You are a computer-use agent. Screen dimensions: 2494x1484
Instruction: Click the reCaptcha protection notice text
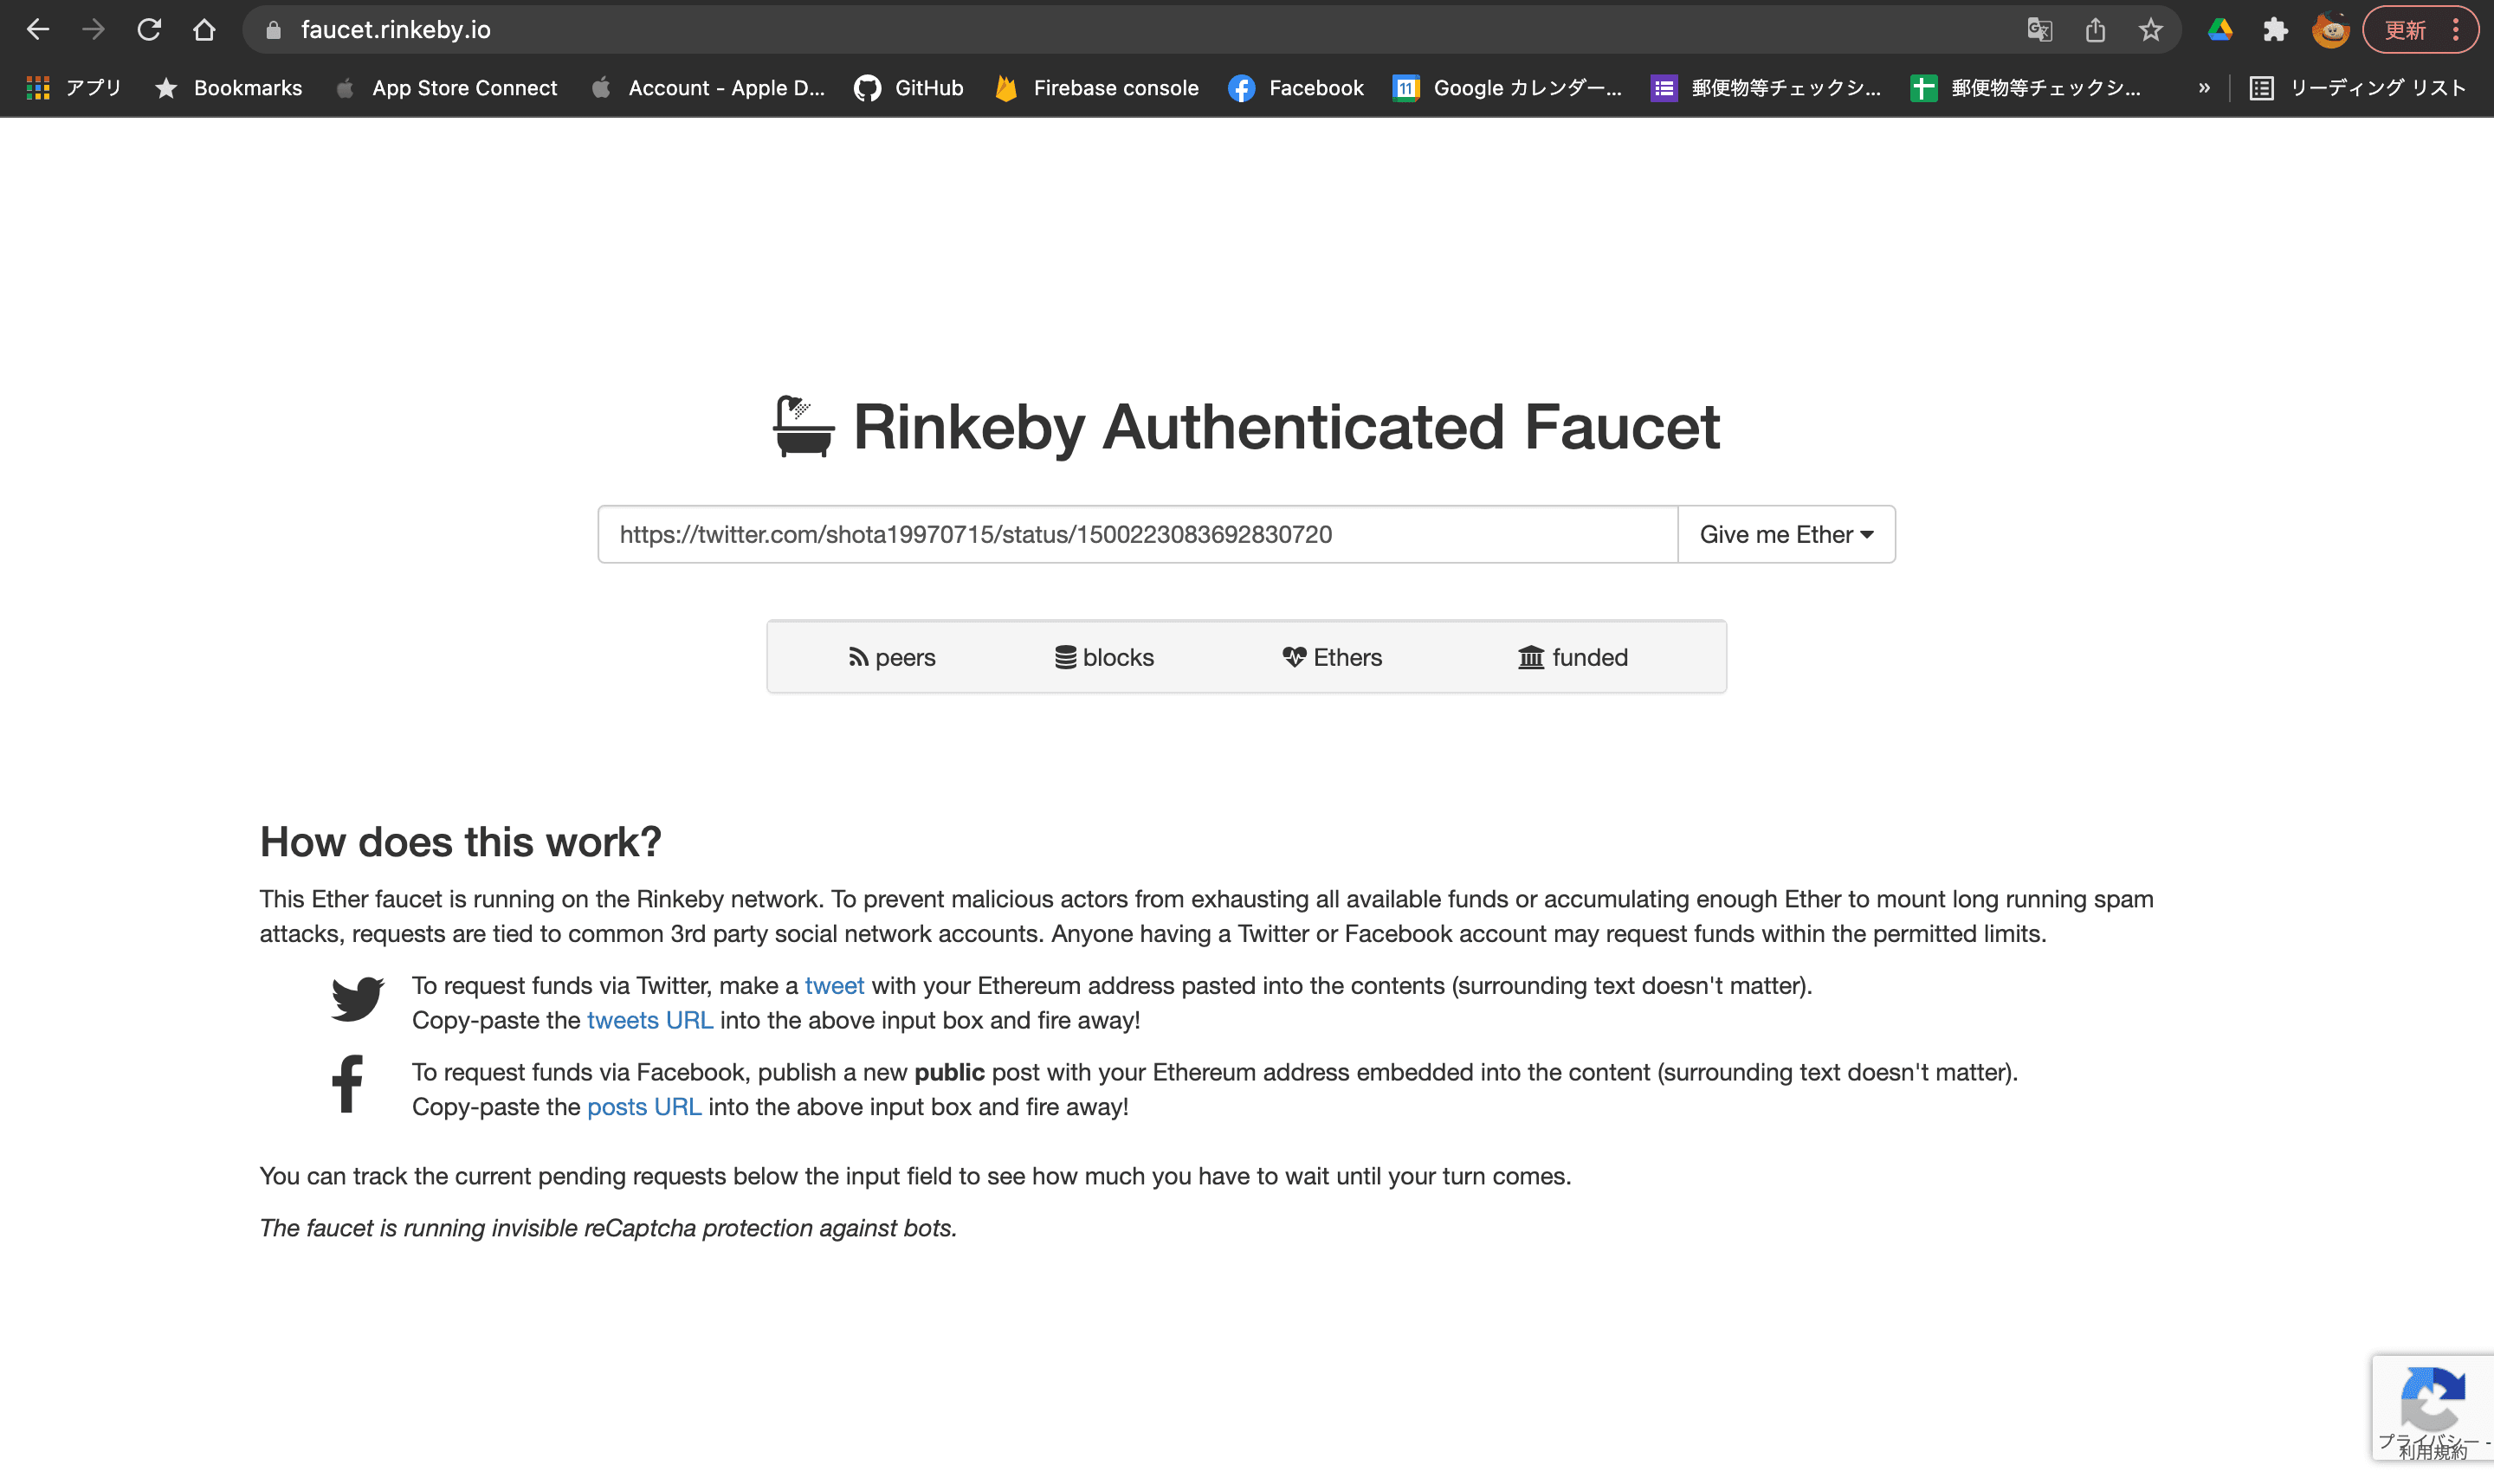pos(608,1228)
